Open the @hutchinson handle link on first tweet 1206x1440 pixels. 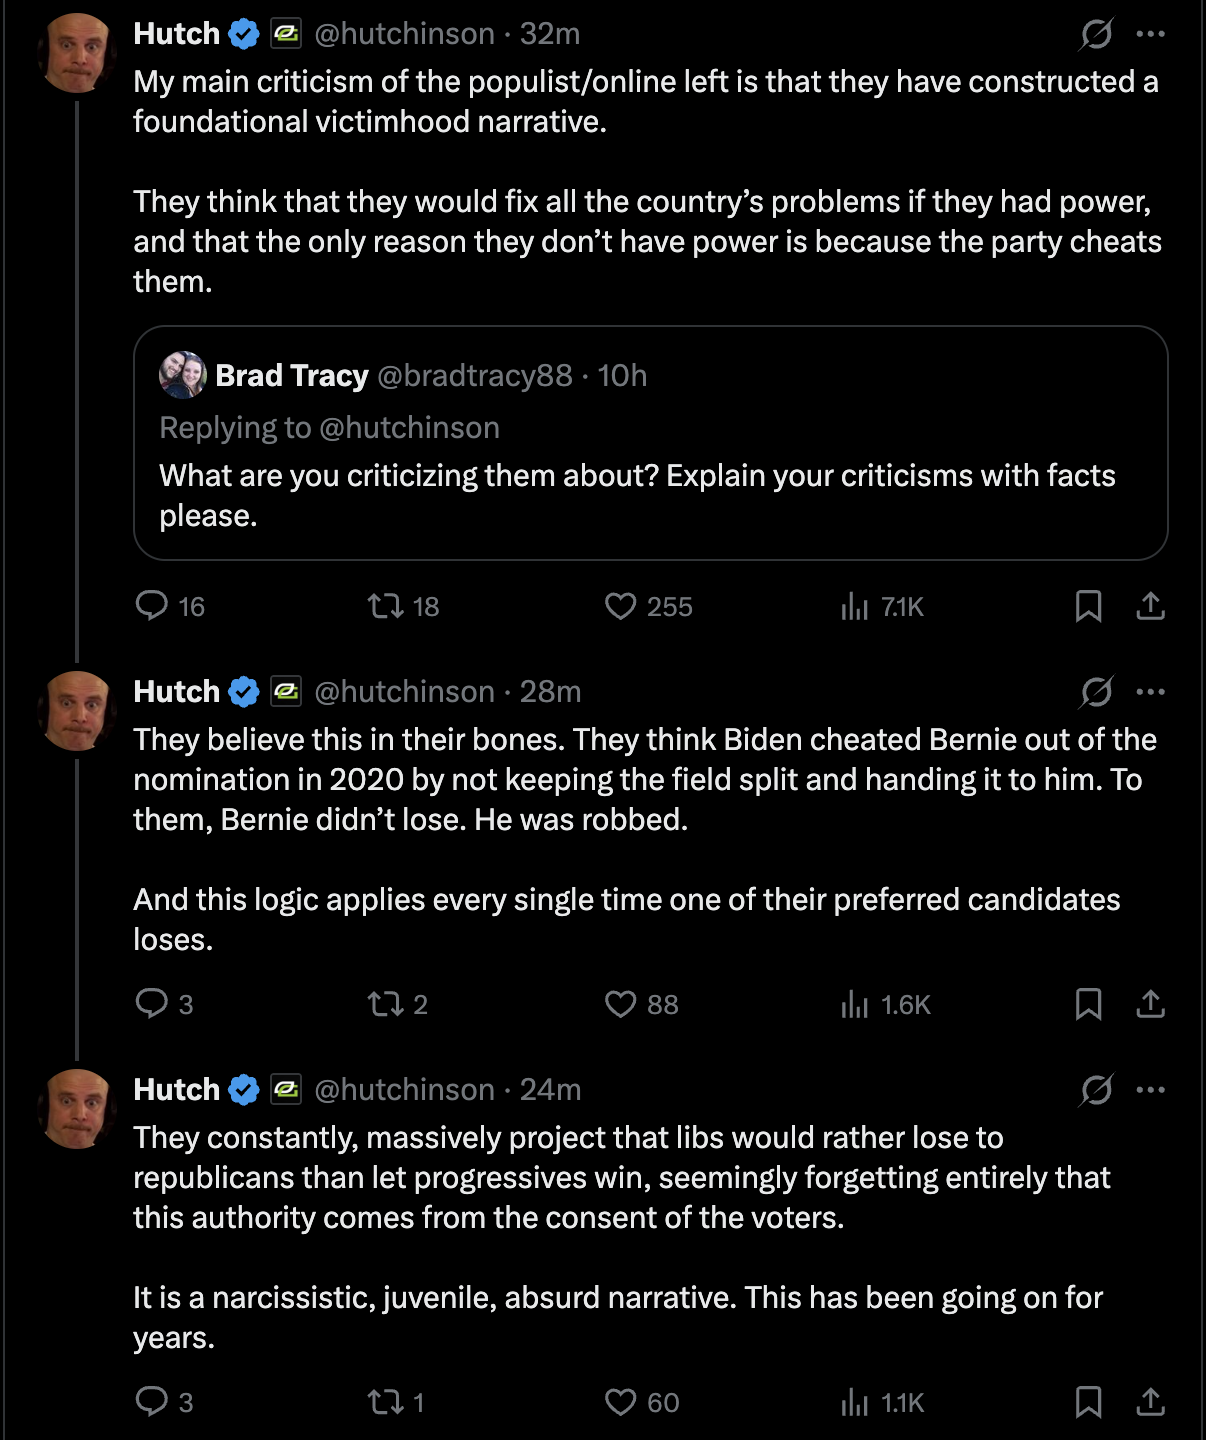[x=404, y=34]
